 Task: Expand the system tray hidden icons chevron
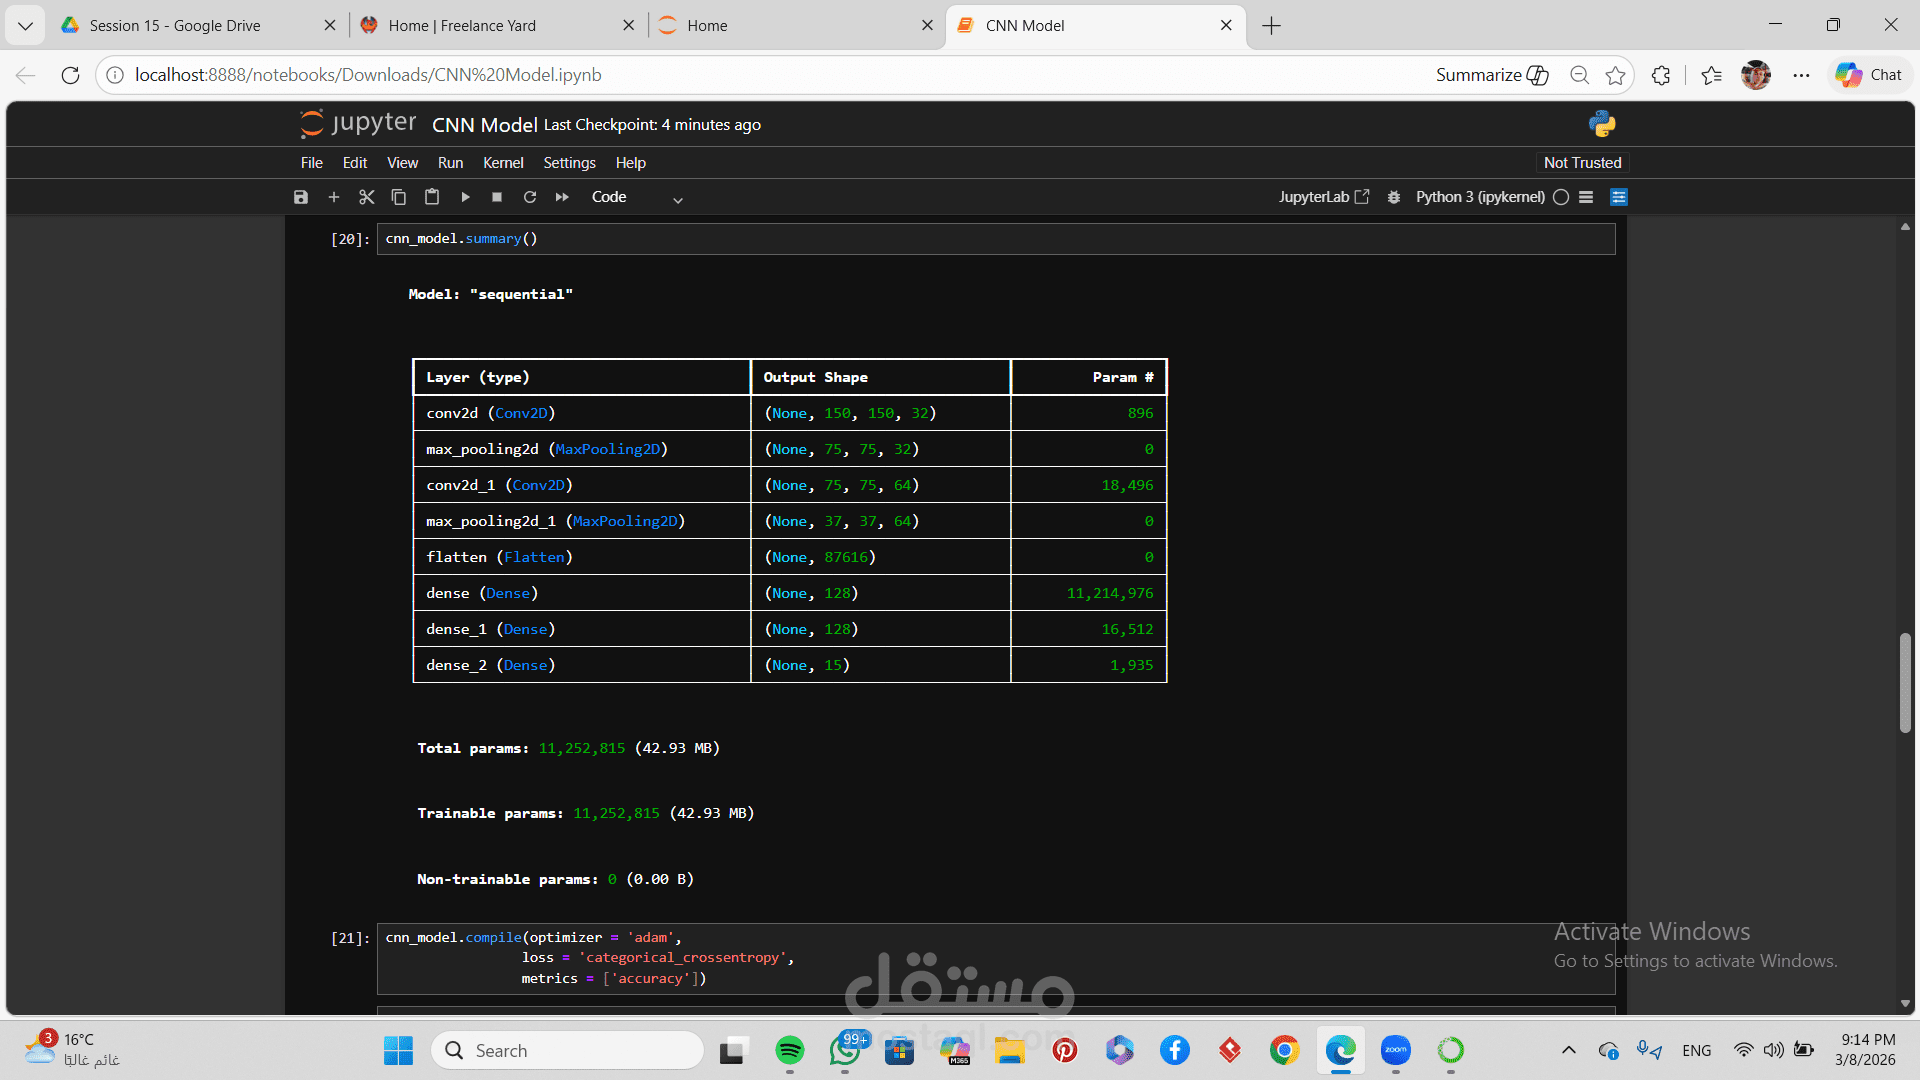(1568, 1050)
